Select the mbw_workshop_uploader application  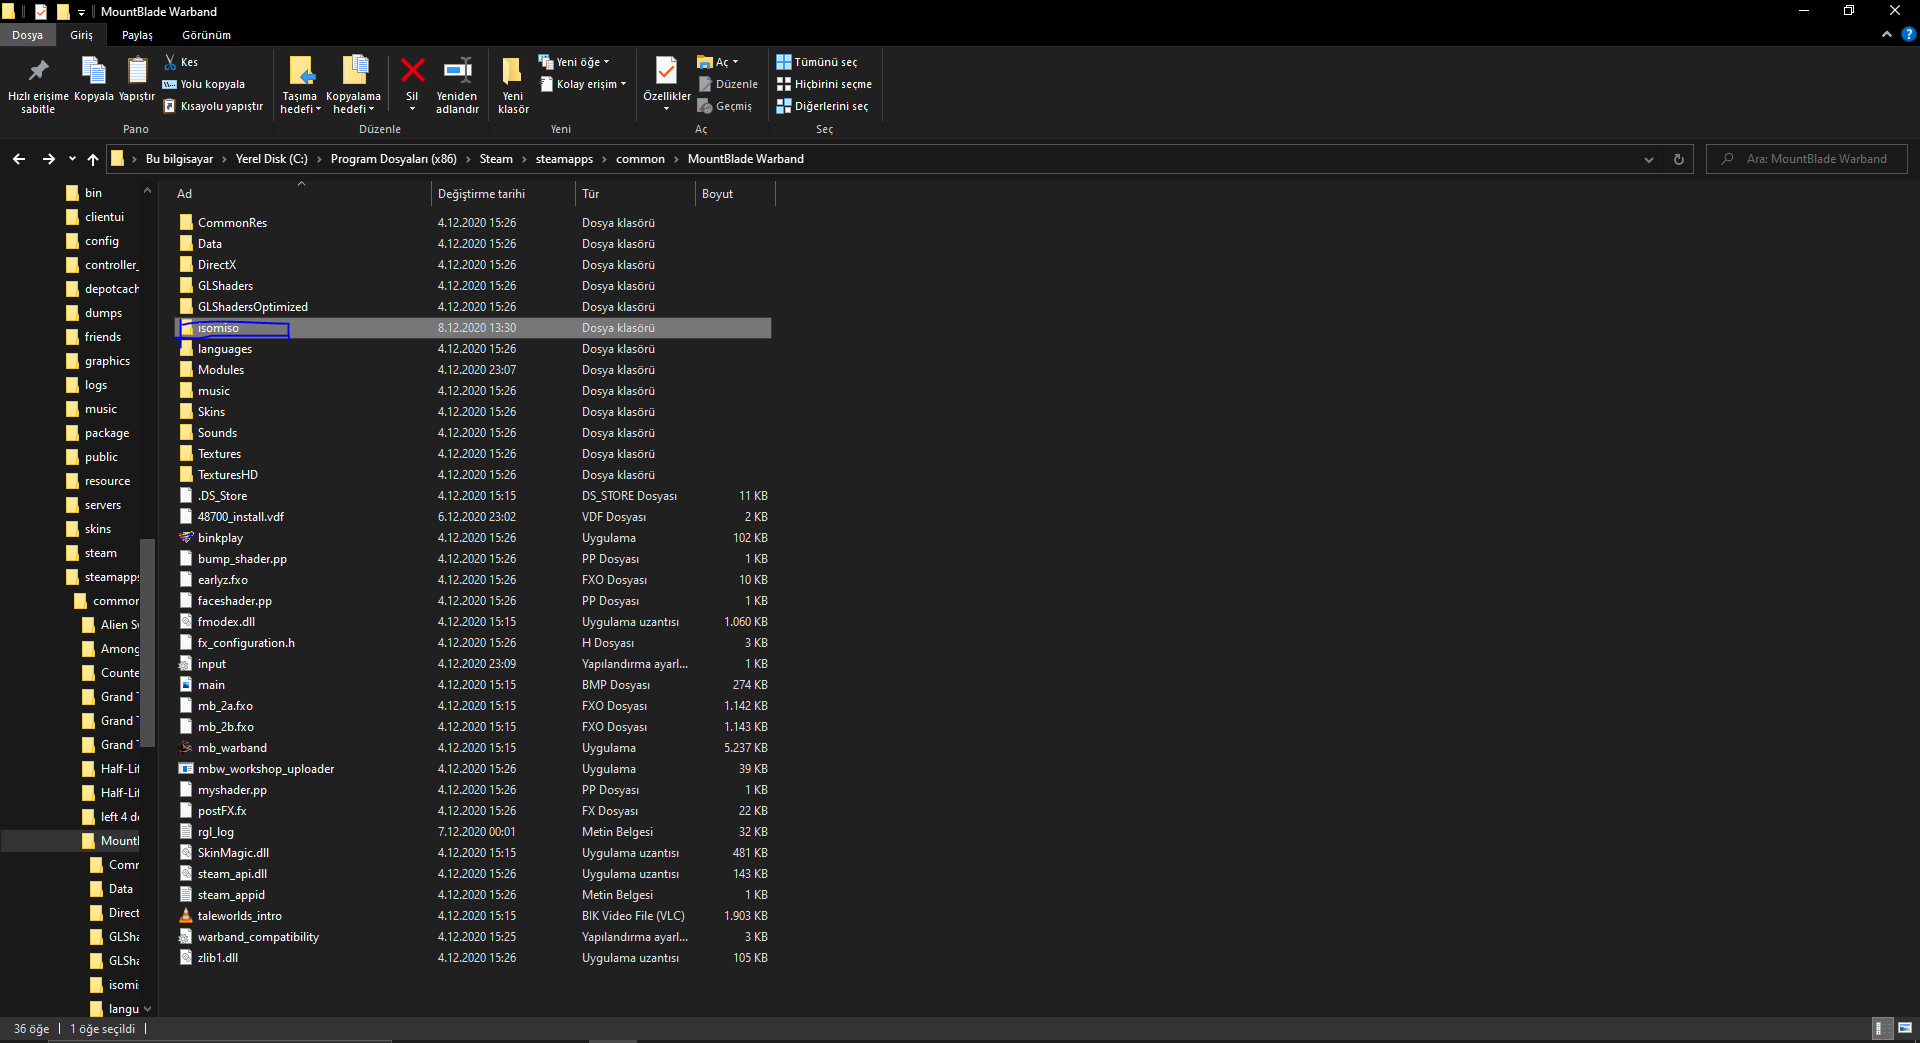265,769
